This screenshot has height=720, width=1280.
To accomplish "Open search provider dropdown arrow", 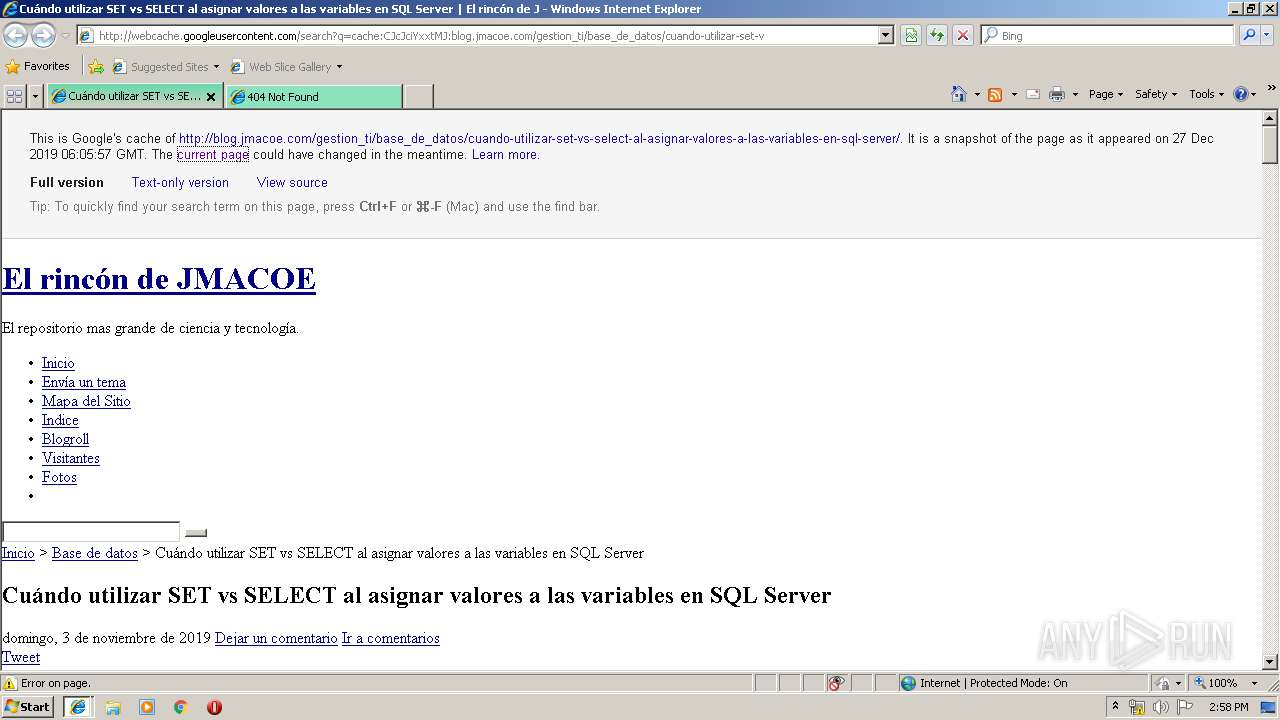I will (1269, 35).
